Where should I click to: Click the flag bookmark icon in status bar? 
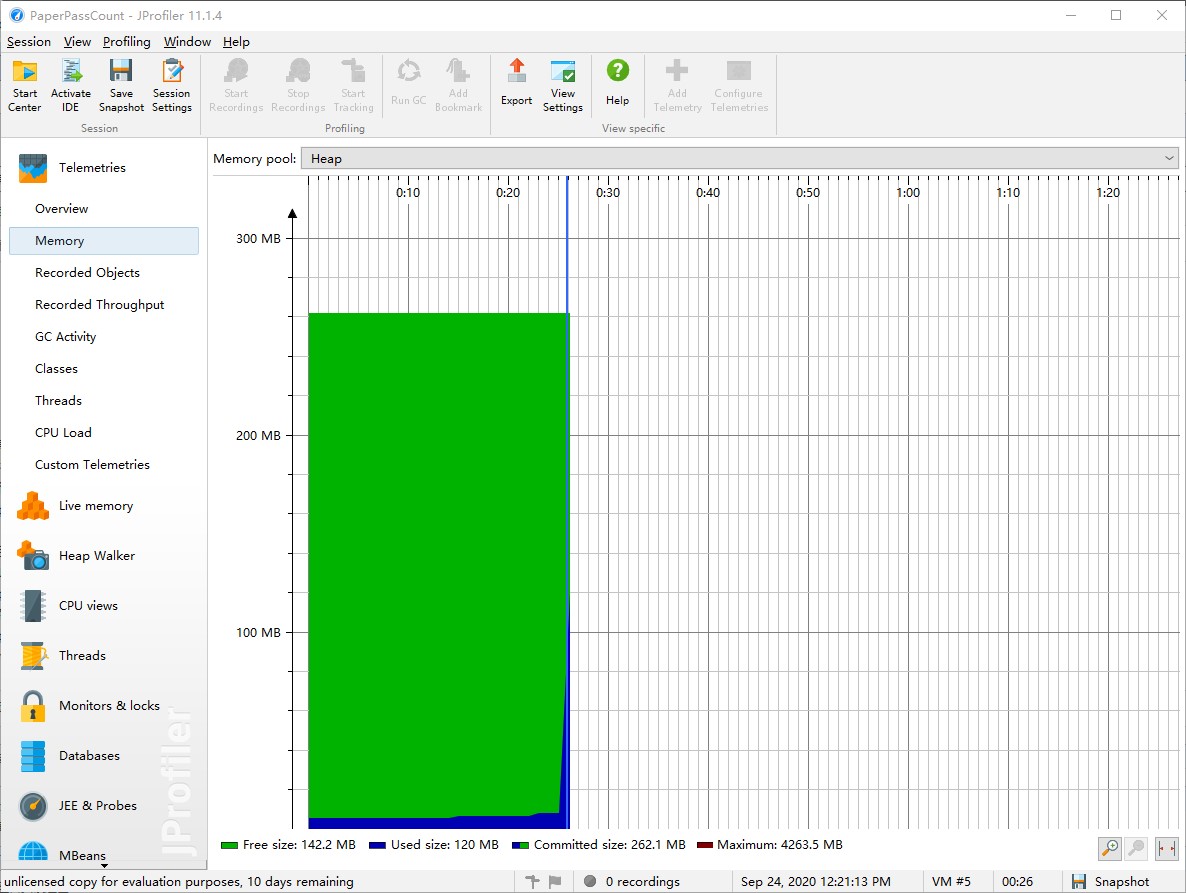point(555,881)
